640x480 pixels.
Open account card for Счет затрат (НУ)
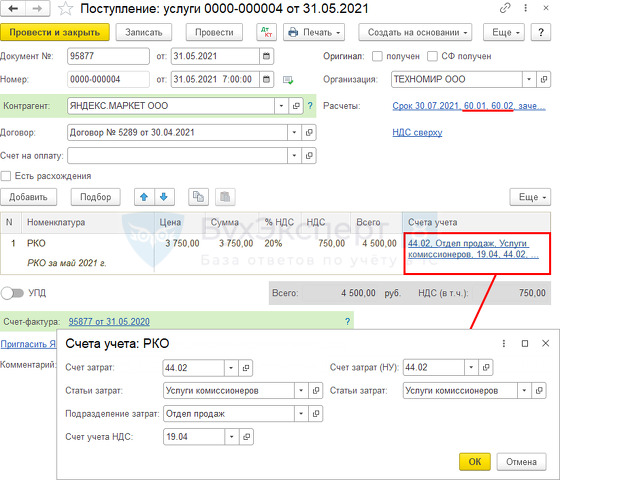pyautogui.click(x=486, y=368)
